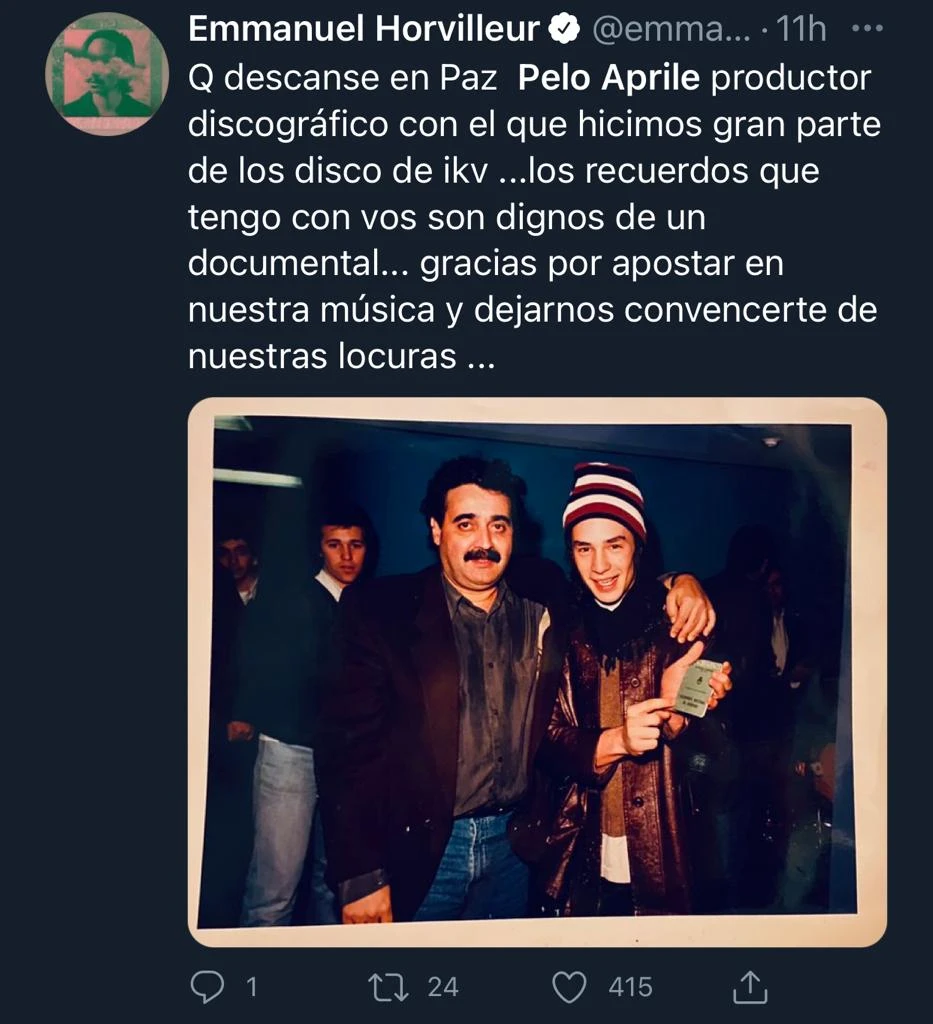This screenshot has height=1024, width=933.
Task: Open the 11h timestamp link
Action: click(x=801, y=29)
